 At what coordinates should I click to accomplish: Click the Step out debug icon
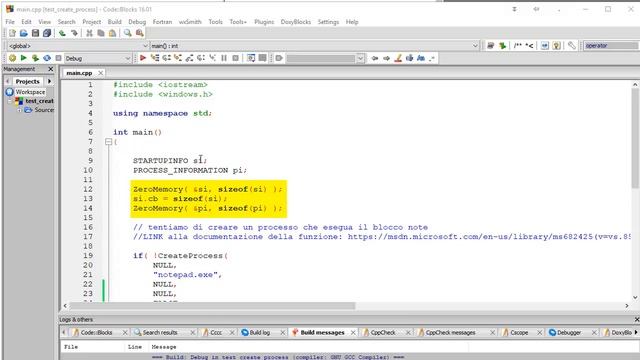pyautogui.click(x=189, y=58)
